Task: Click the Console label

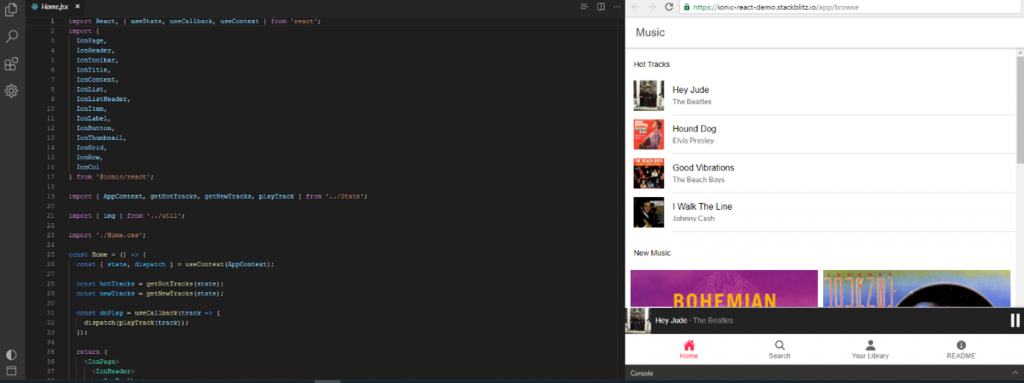Action: click(x=641, y=373)
